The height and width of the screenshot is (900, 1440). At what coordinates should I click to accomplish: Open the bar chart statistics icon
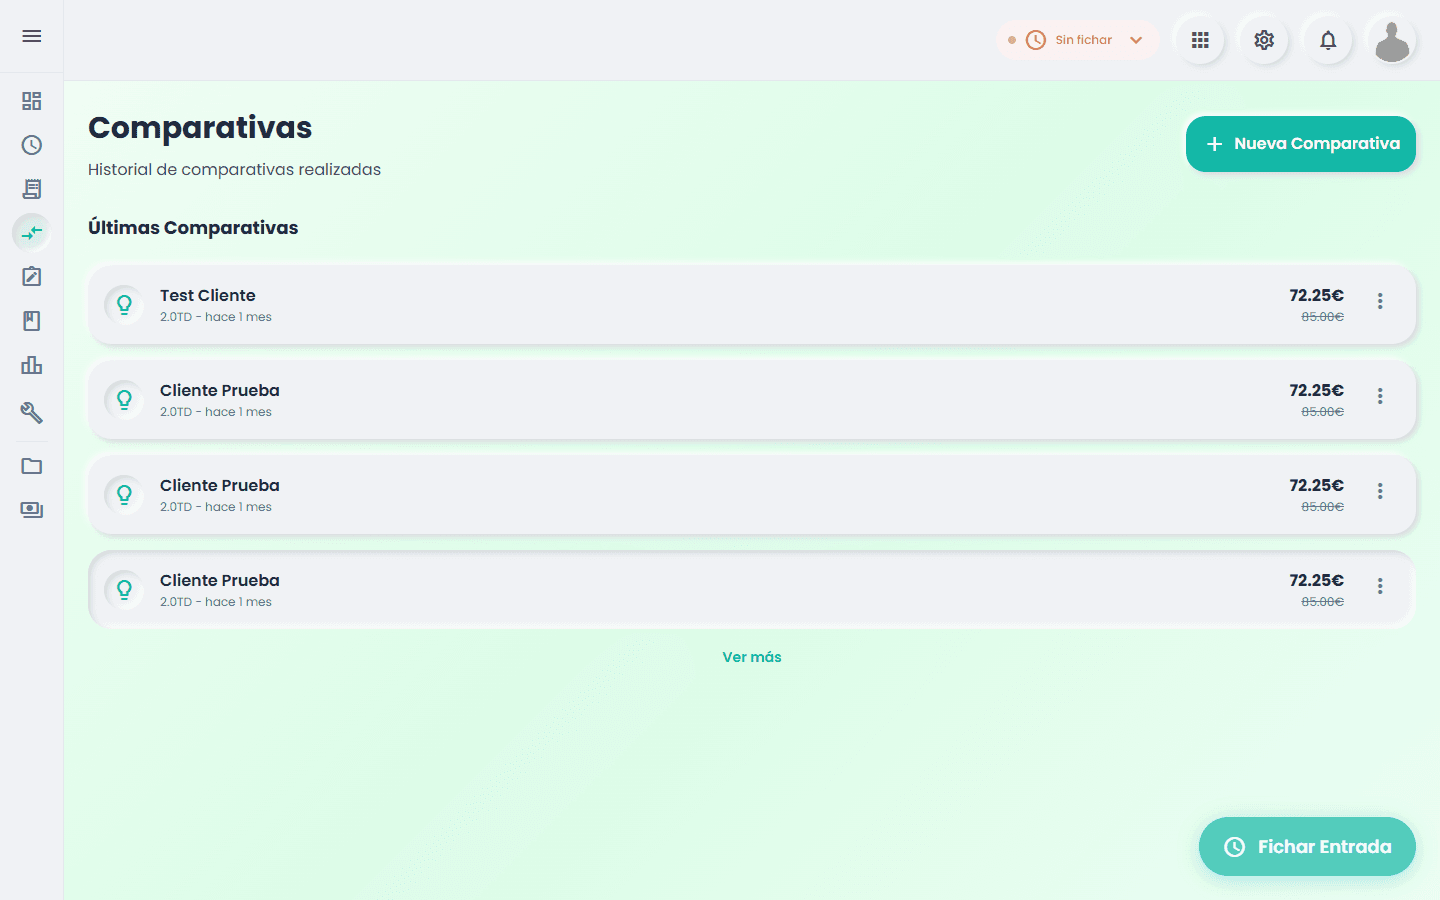coord(32,365)
